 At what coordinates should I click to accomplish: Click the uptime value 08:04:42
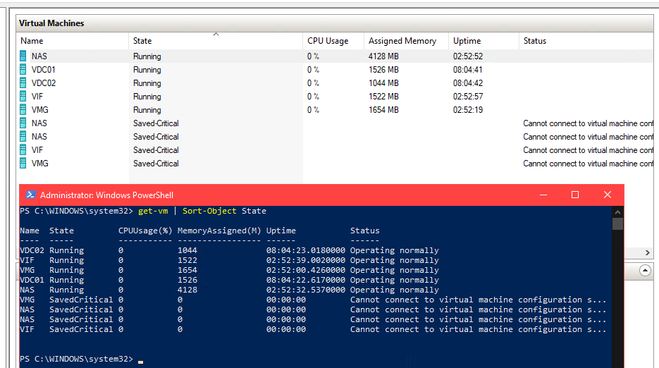[x=468, y=83]
